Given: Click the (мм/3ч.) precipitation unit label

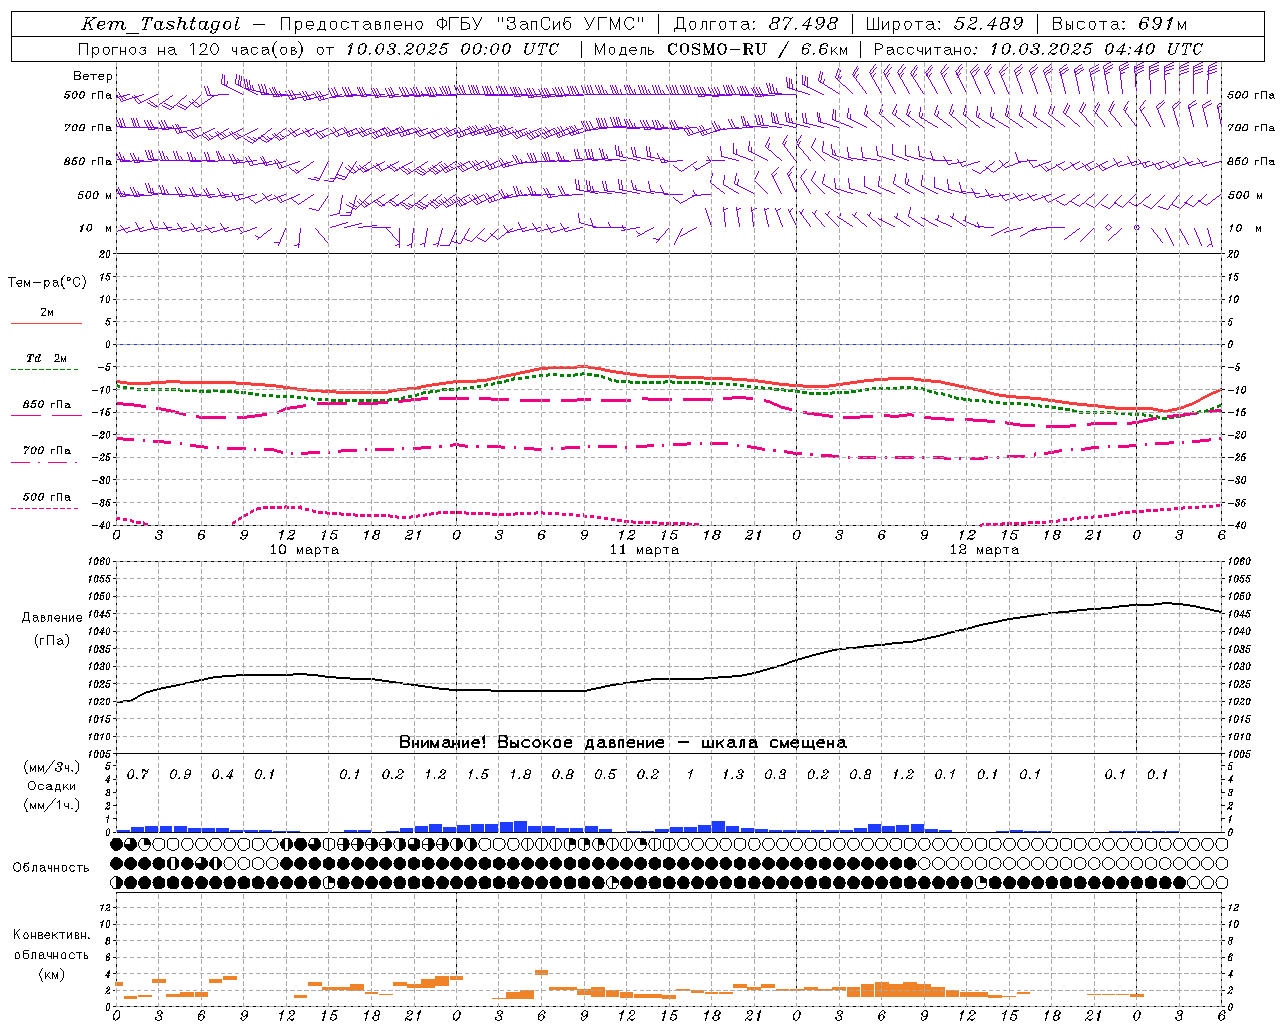Looking at the screenshot, I should [52, 767].
